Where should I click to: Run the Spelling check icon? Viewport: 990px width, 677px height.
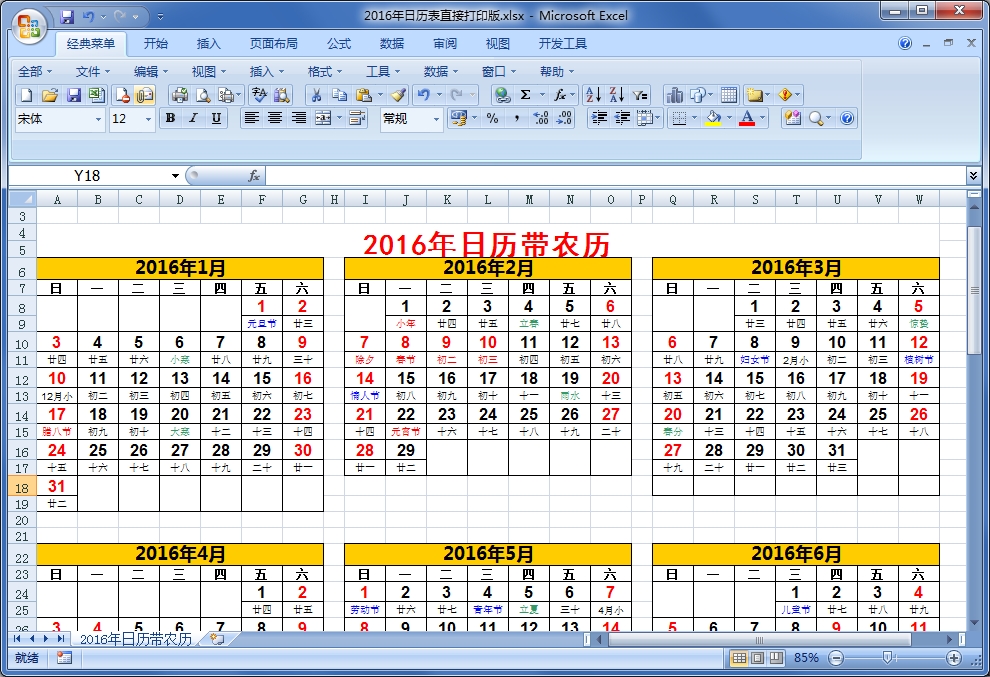point(259,94)
